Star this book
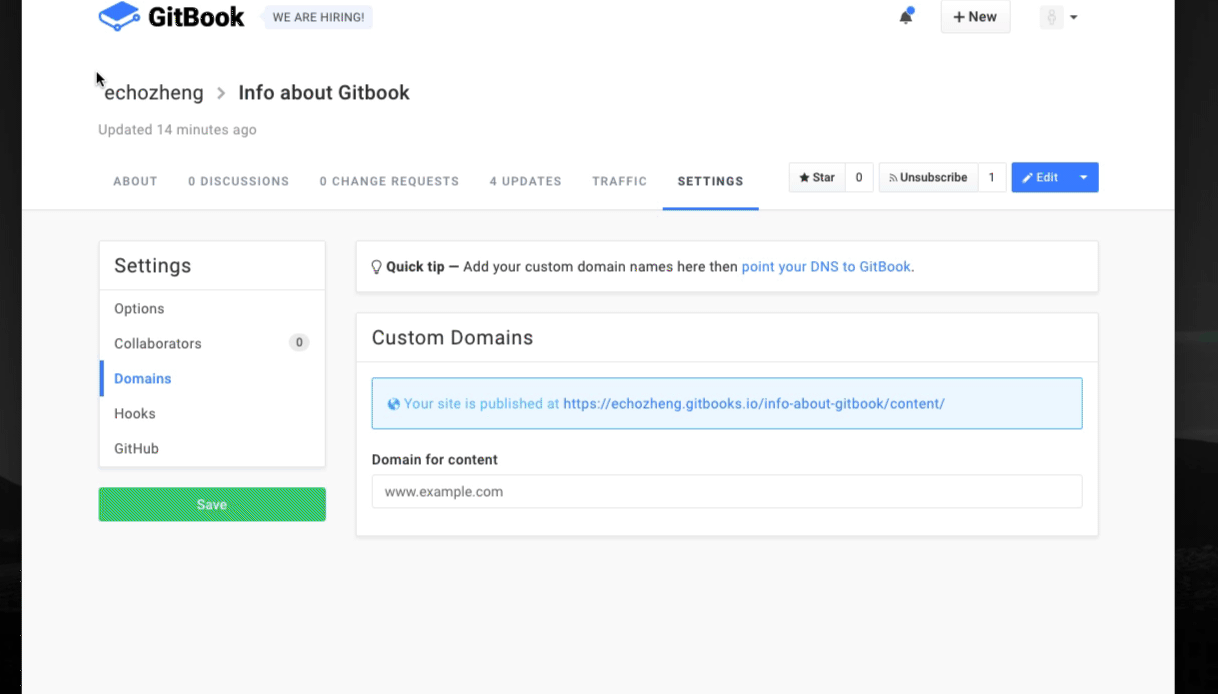The image size is (1218, 694). tap(817, 177)
